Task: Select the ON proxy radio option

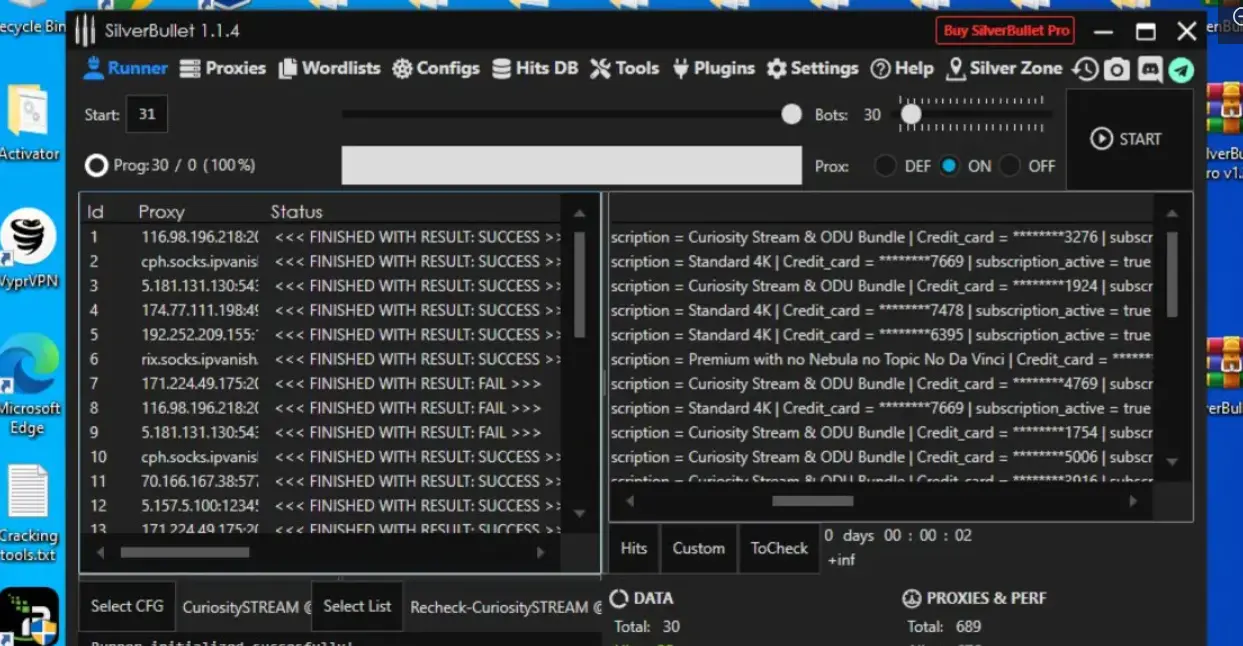Action: coord(949,166)
